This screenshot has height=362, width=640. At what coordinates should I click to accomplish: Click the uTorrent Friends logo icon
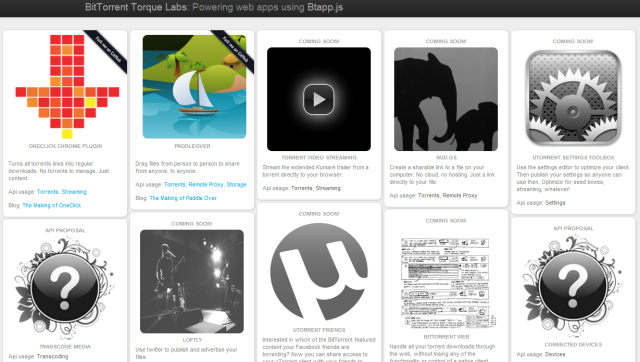(319, 272)
